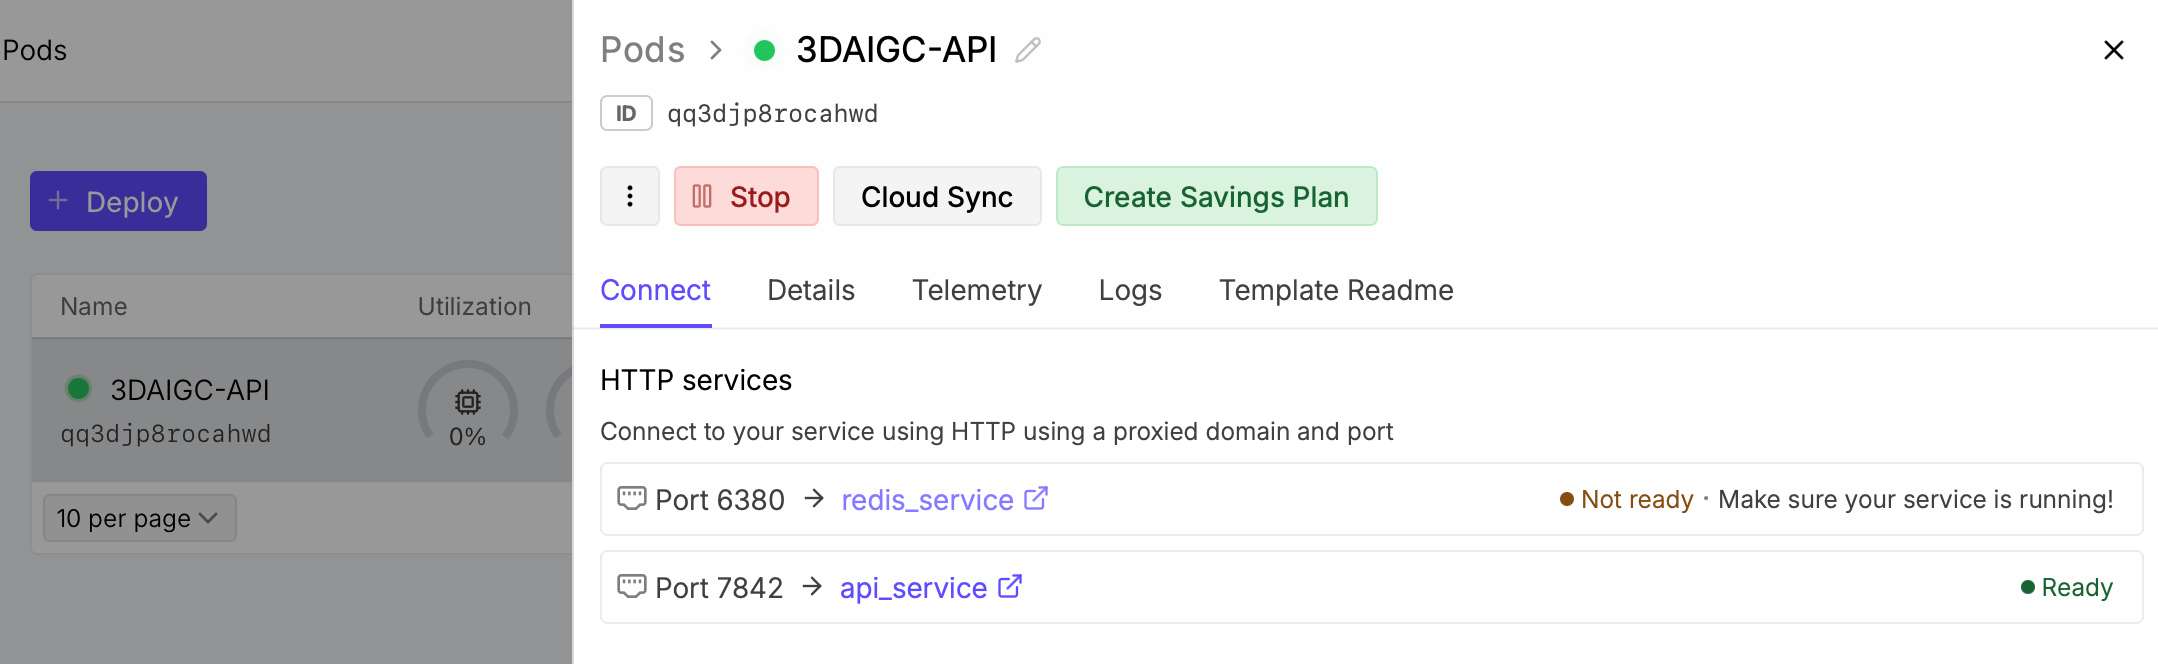Viewport: 2158px width, 664px height.
Task: Click the Name column header
Action: click(94, 307)
